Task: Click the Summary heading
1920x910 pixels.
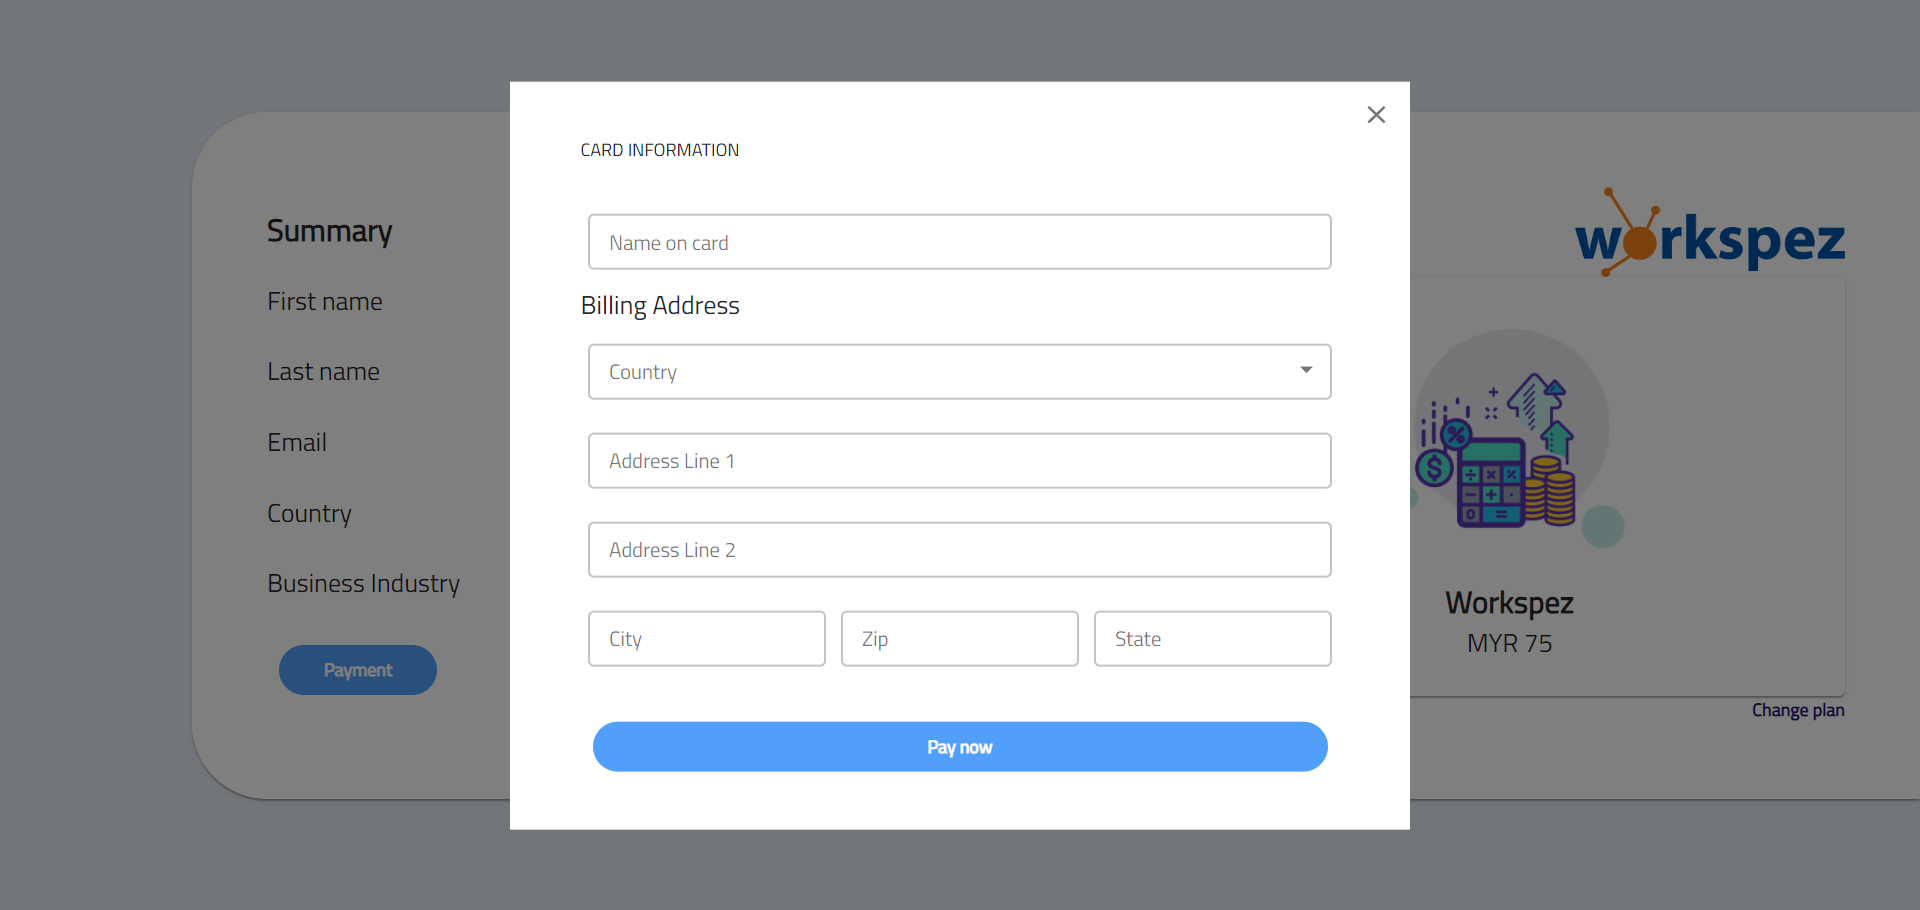Action: click(329, 231)
